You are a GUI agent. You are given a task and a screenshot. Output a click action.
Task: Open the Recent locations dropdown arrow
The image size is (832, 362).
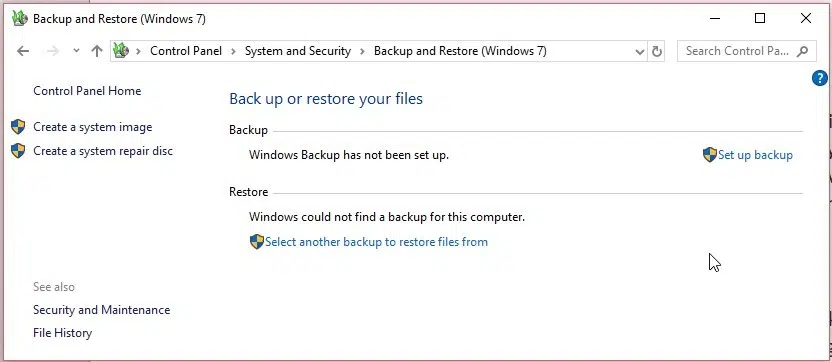[x=76, y=51]
